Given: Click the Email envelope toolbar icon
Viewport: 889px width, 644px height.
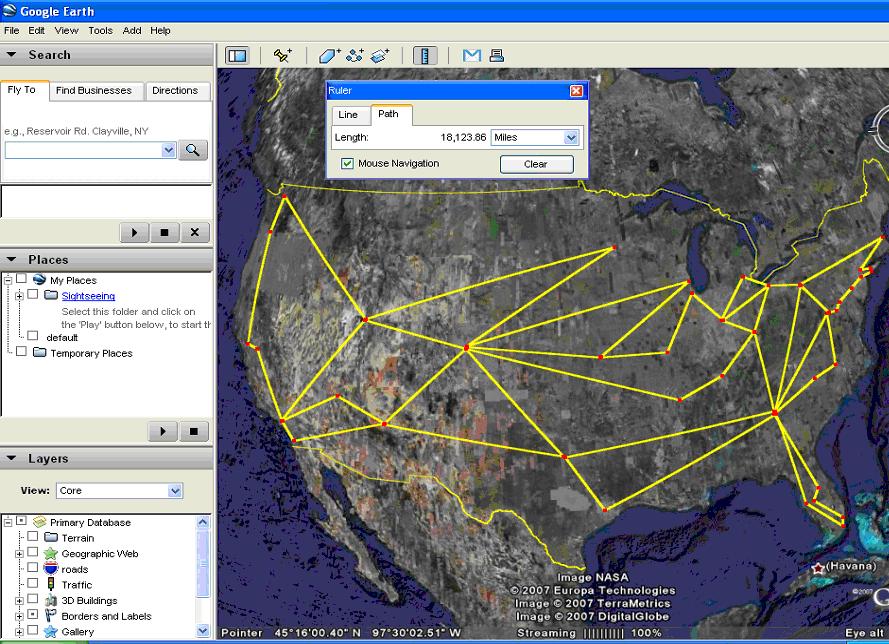Looking at the screenshot, I should (x=472, y=56).
